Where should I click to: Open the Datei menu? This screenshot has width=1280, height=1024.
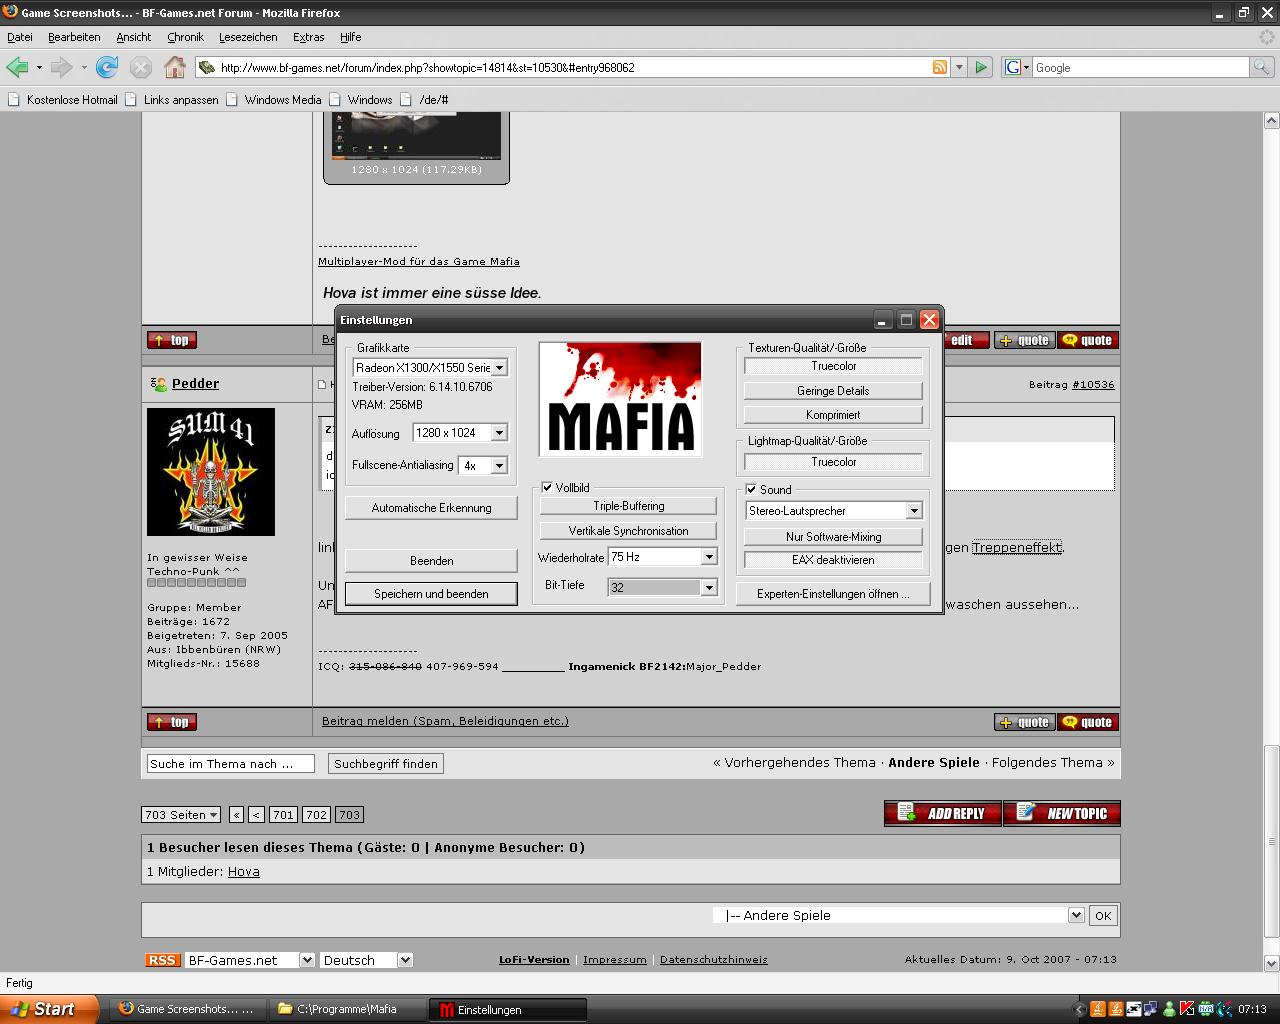point(20,37)
